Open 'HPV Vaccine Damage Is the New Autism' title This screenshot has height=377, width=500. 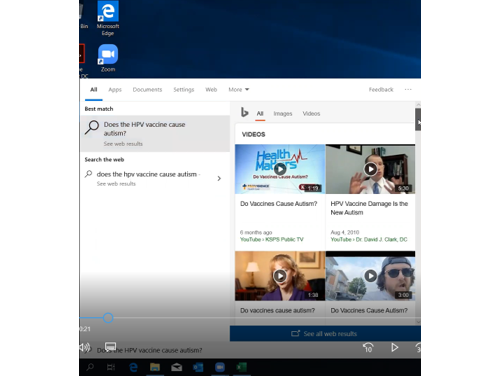pyautogui.click(x=369, y=208)
